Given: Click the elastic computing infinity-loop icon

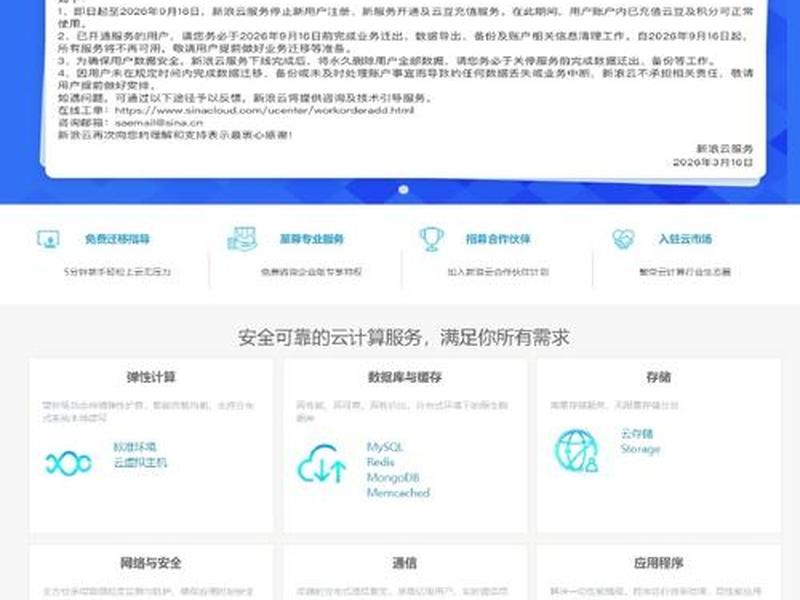Looking at the screenshot, I should [x=68, y=463].
